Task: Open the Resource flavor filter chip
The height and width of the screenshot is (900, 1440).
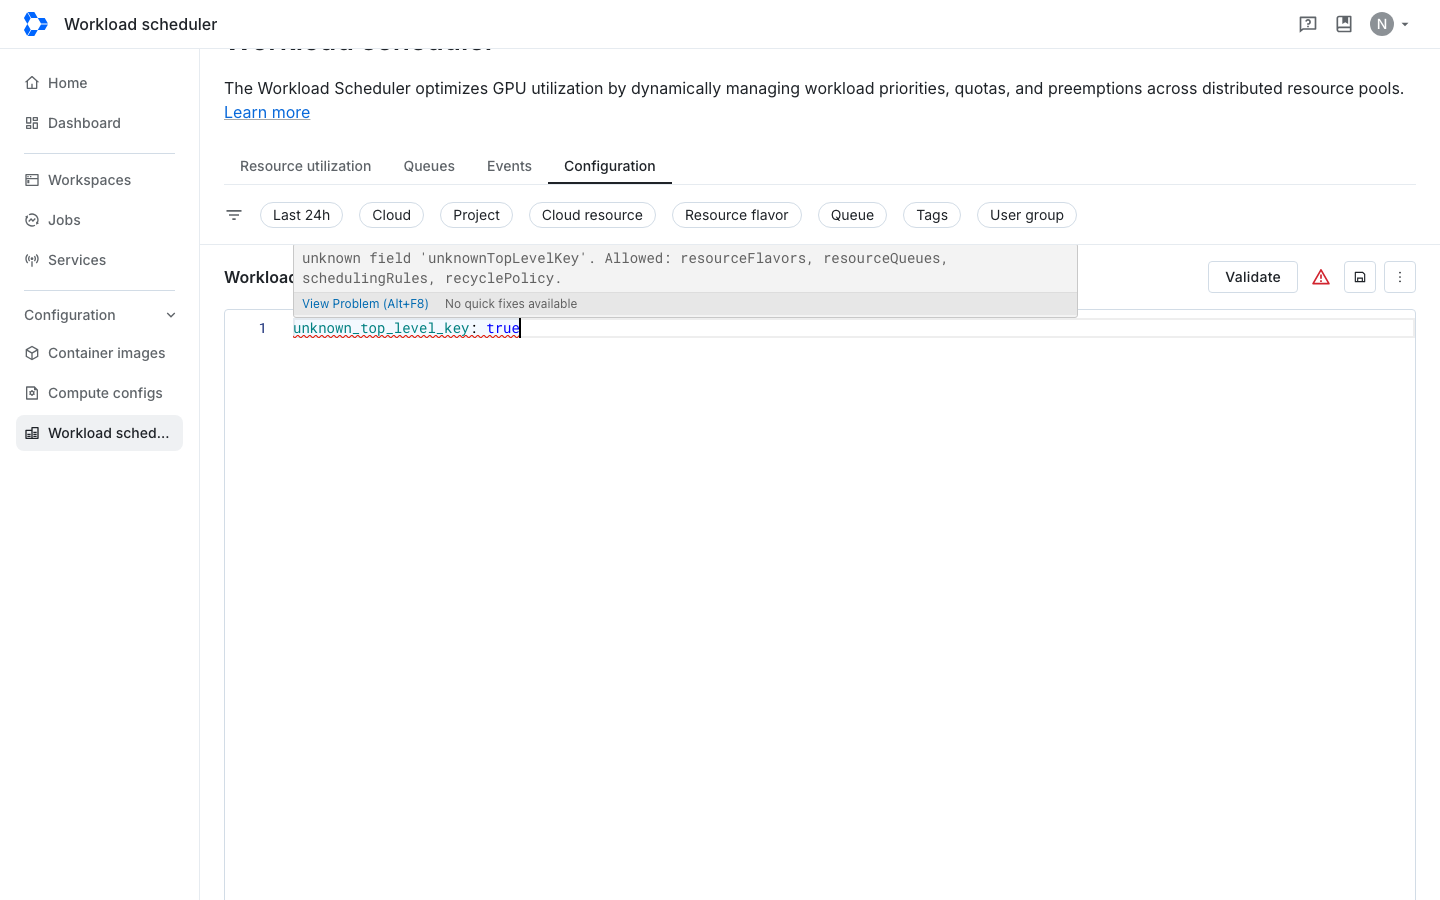Action: point(736,215)
